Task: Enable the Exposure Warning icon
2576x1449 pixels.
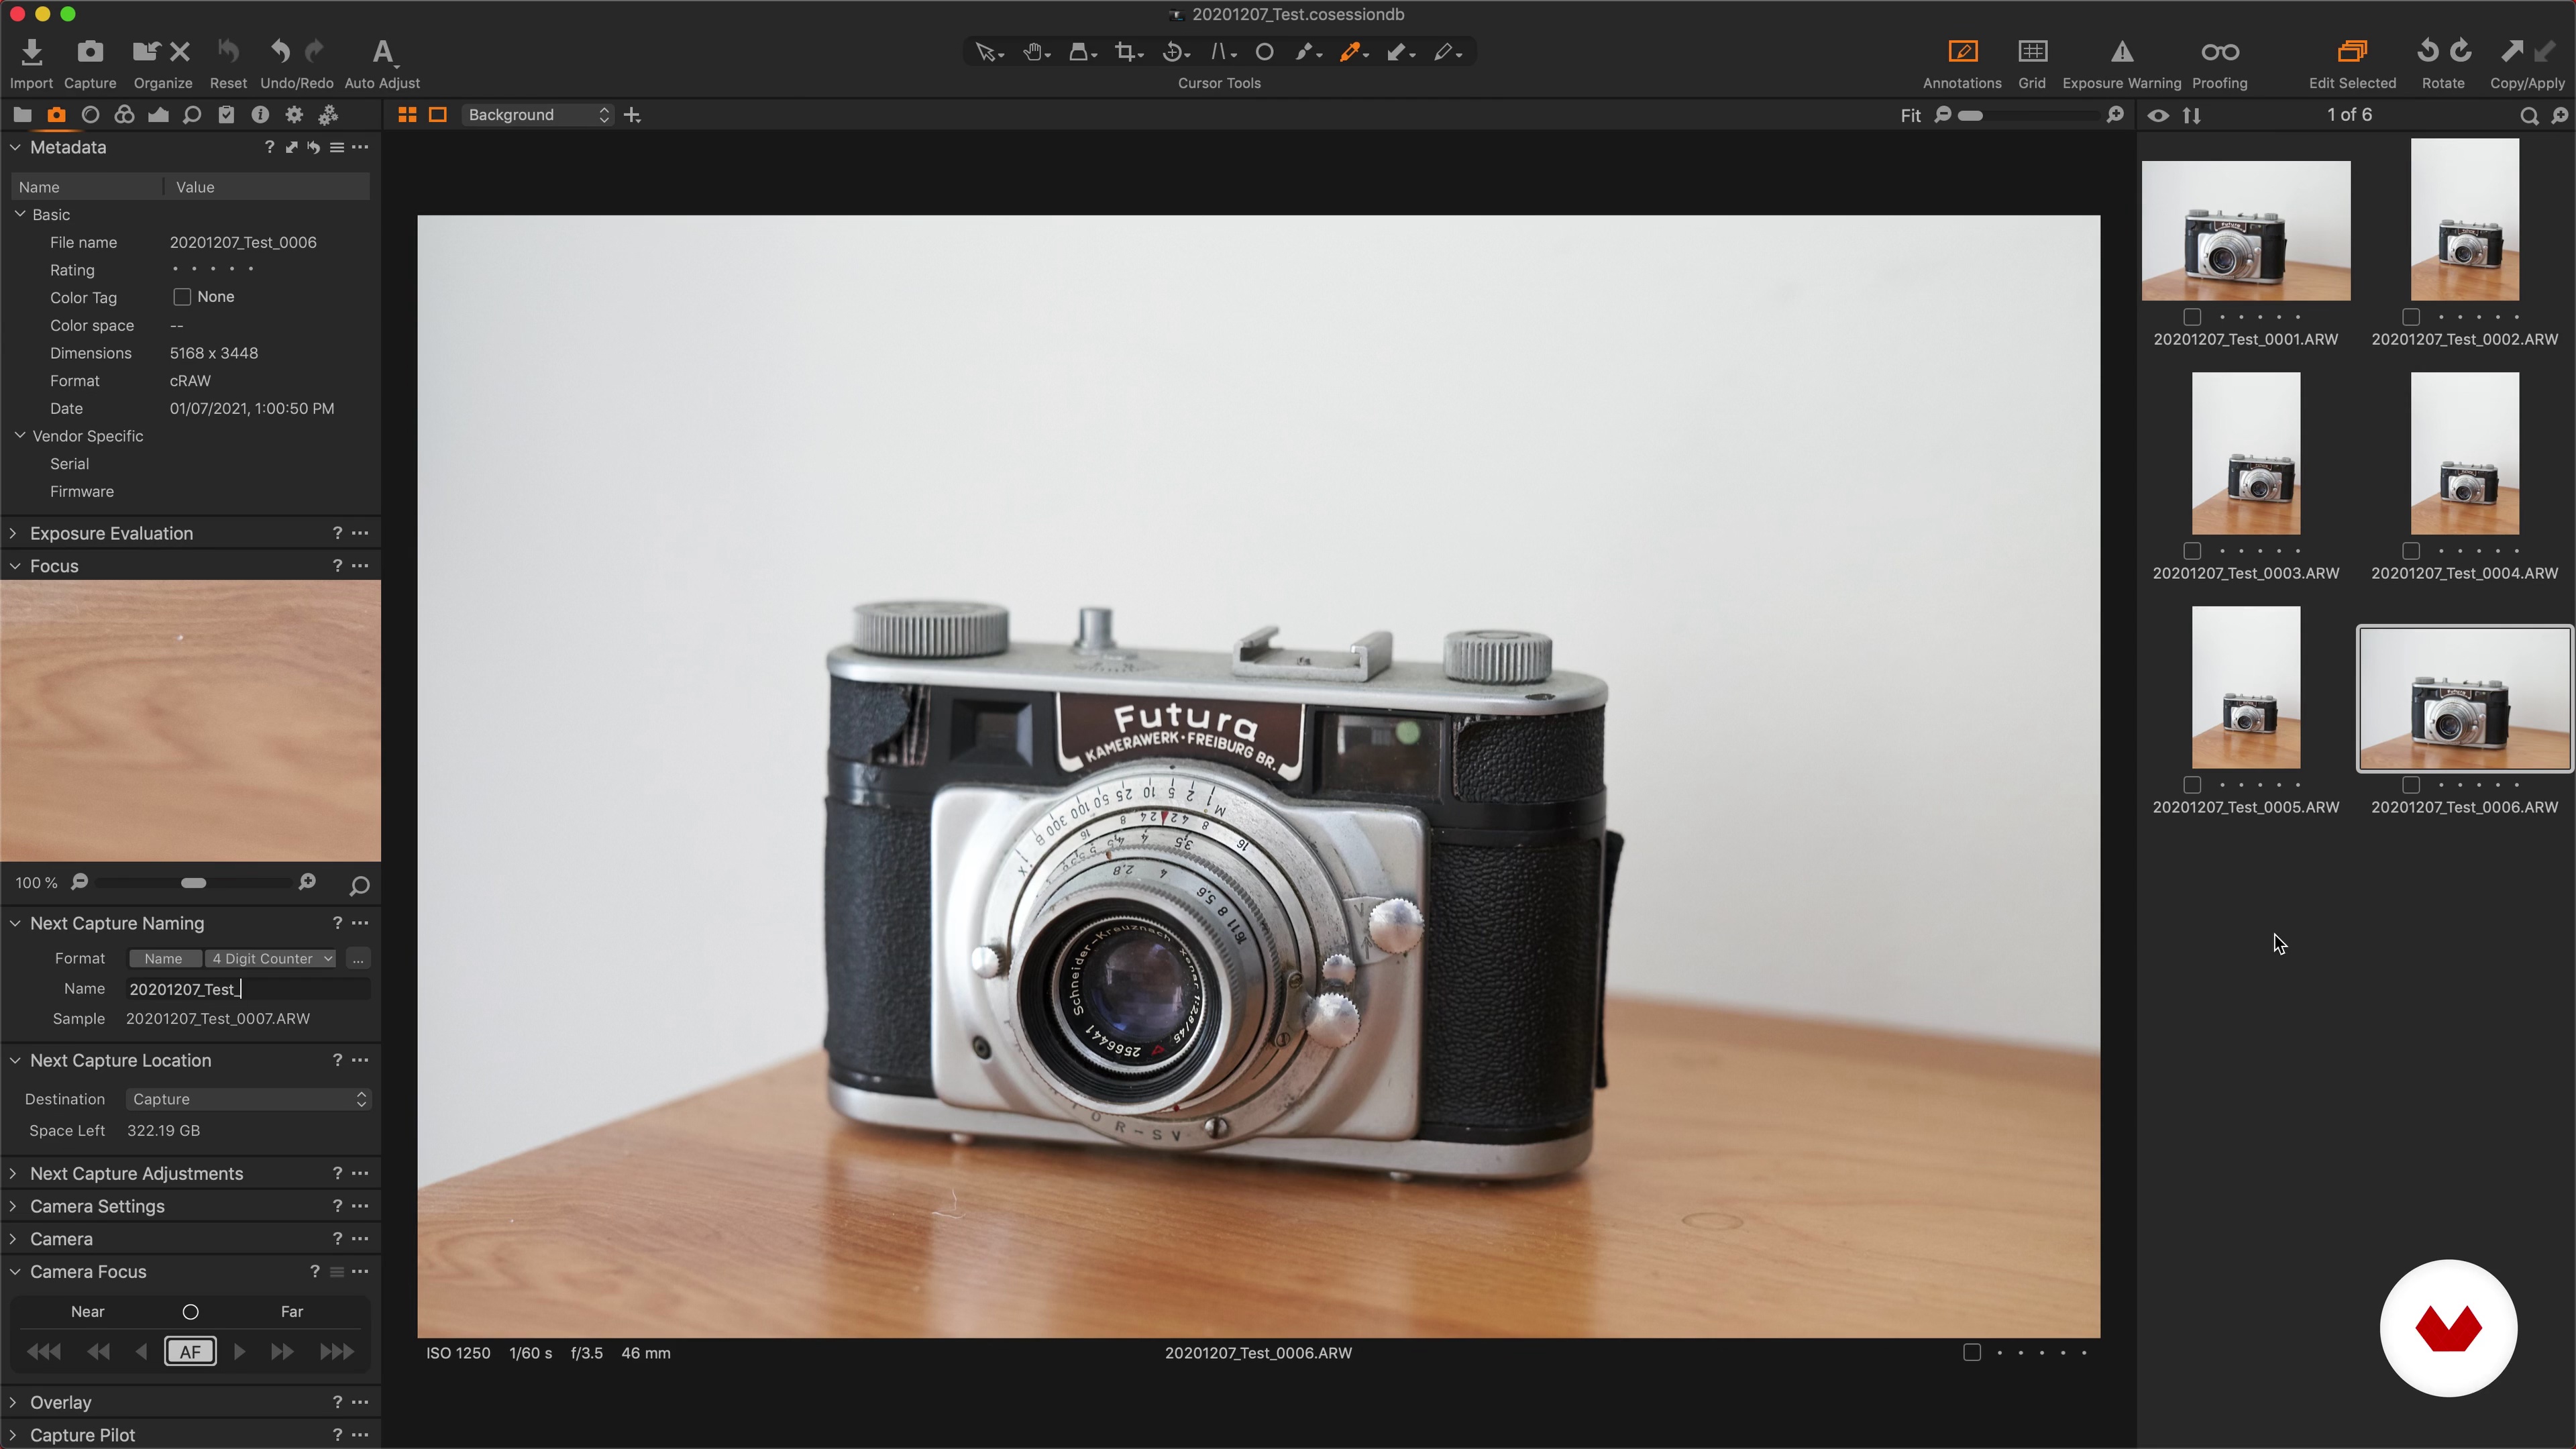Action: click(2122, 52)
